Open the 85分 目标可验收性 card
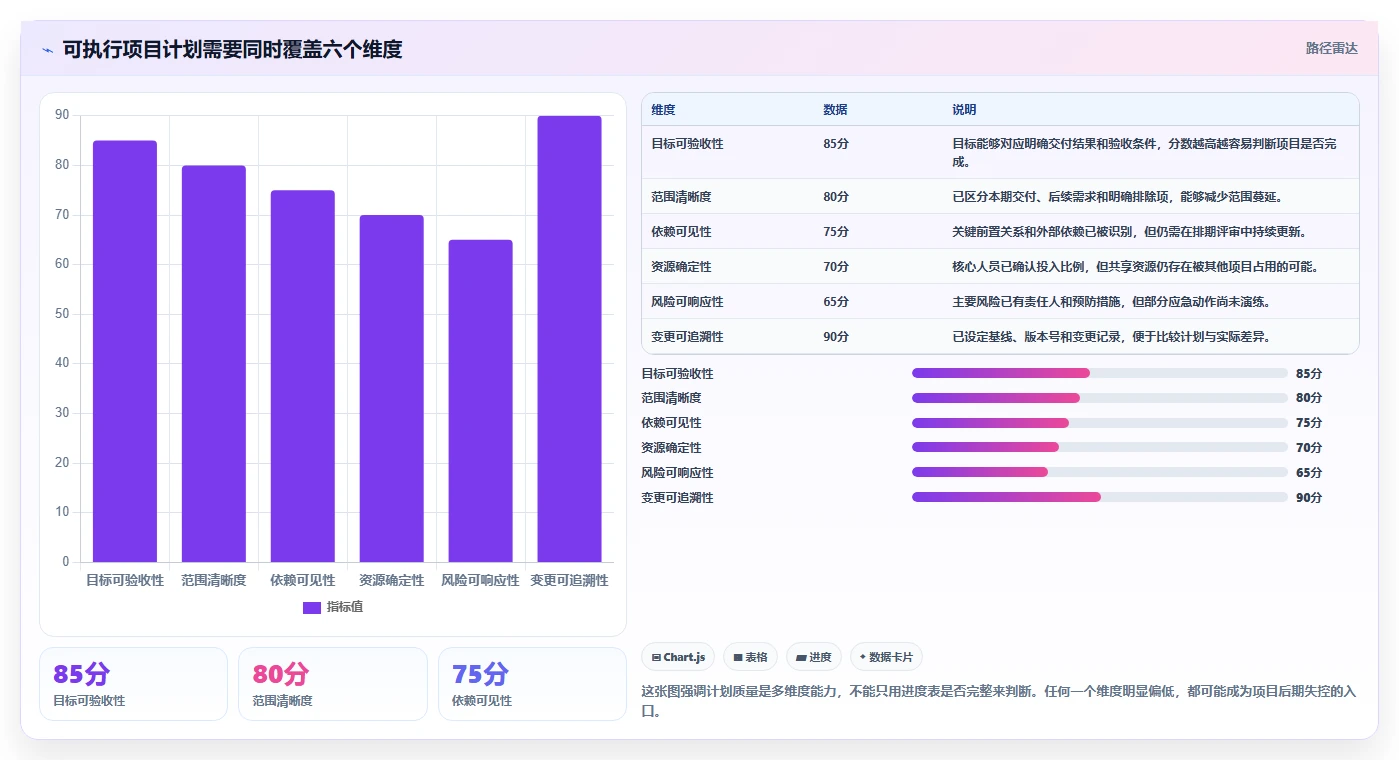The height and width of the screenshot is (760, 1399). [x=133, y=684]
